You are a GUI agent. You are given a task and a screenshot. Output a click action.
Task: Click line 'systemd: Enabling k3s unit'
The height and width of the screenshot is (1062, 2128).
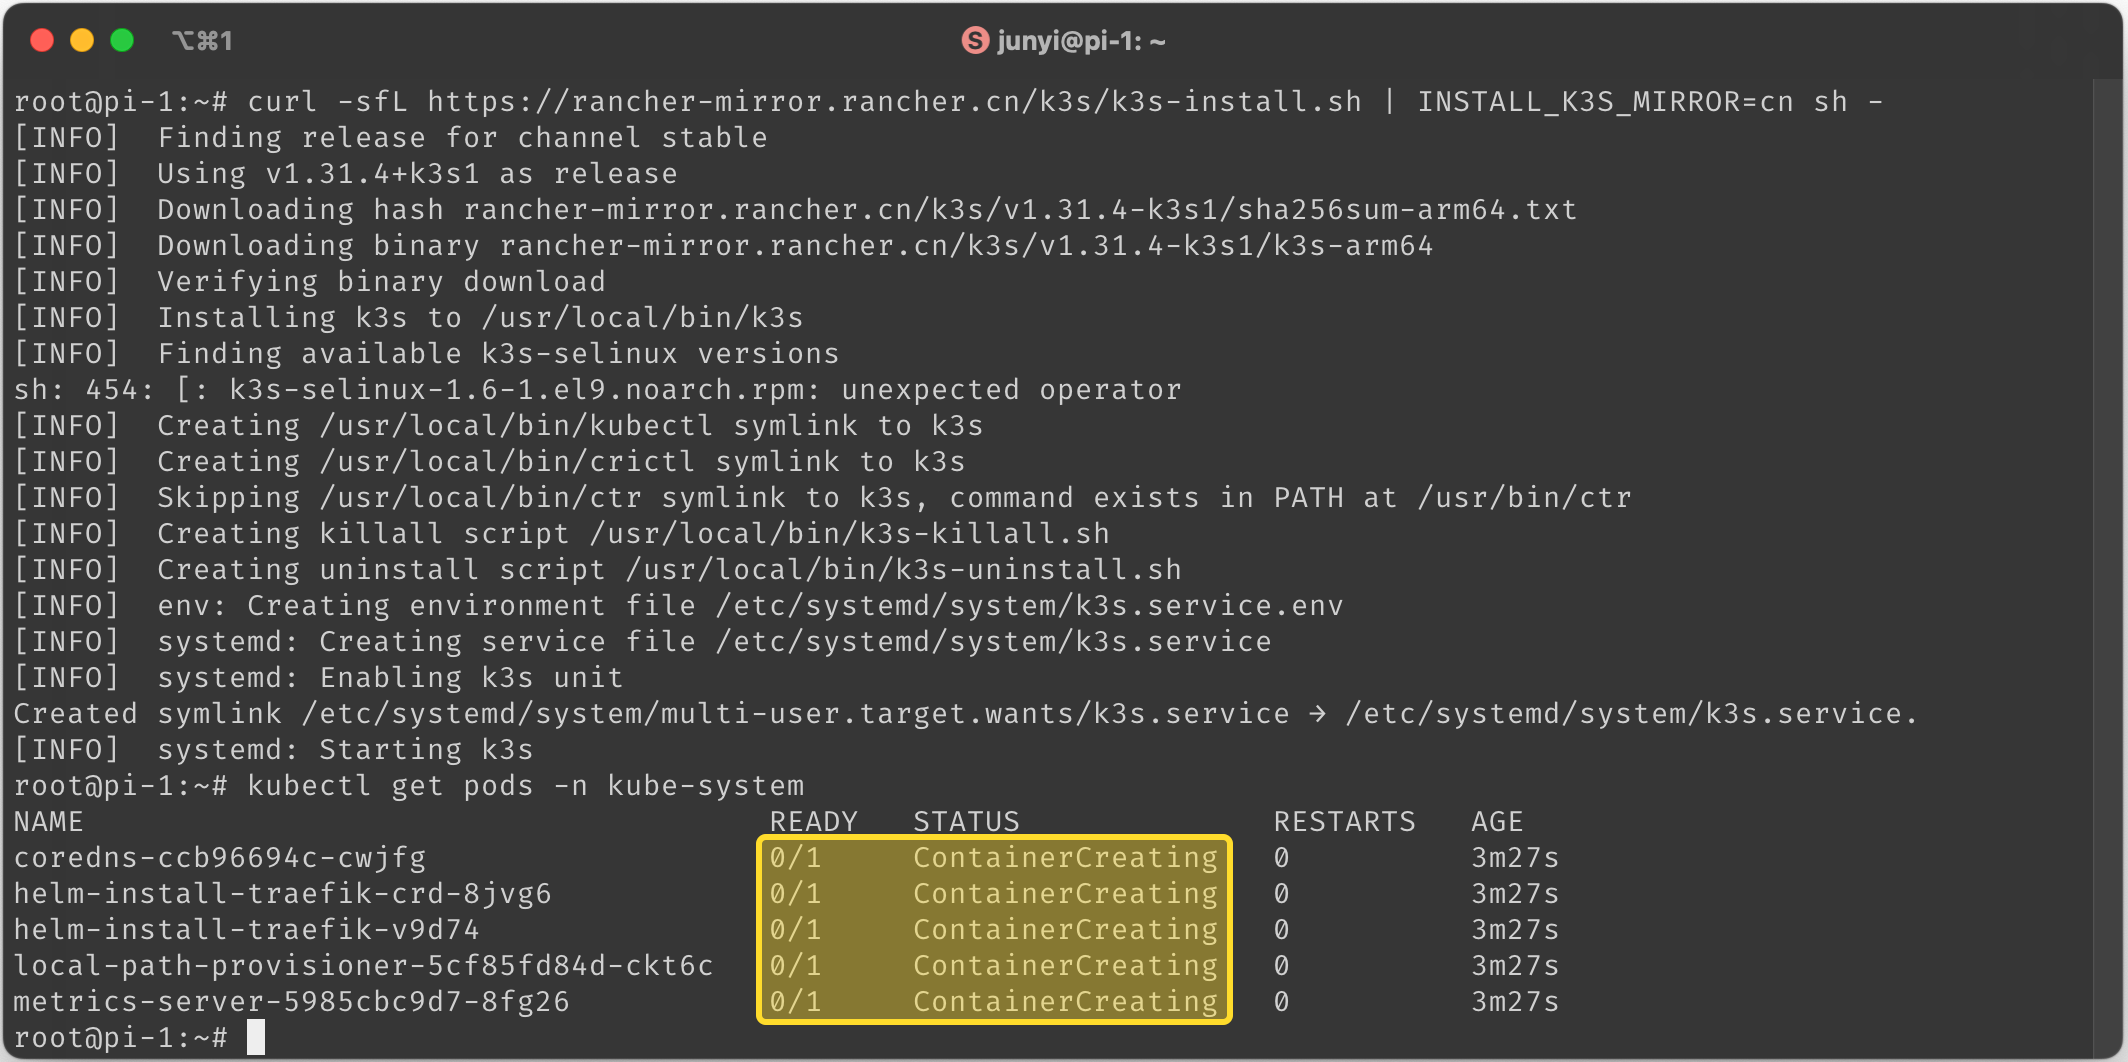tap(390, 678)
